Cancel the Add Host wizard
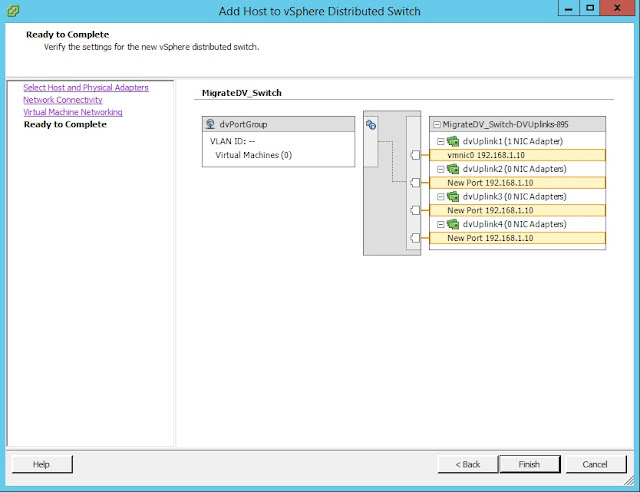Viewport: 640px width, 492px height. [596, 464]
